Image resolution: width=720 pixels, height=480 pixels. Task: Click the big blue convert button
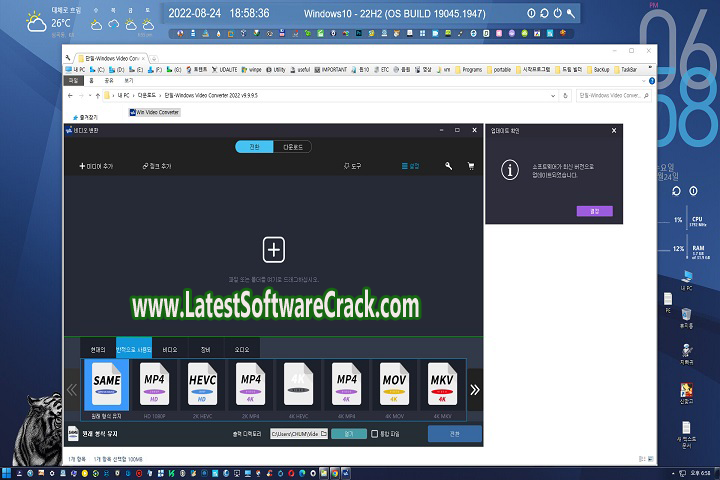(455, 434)
